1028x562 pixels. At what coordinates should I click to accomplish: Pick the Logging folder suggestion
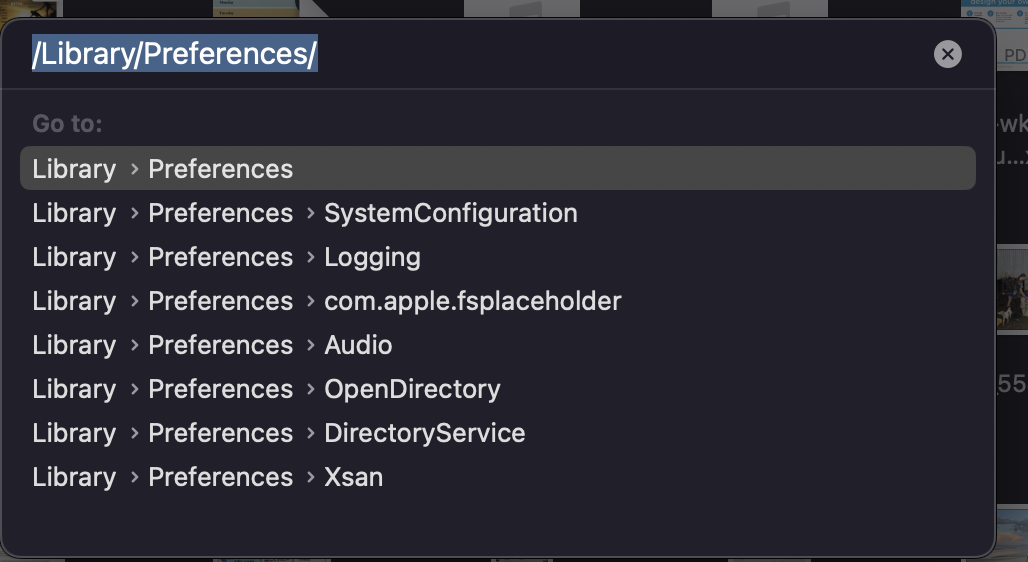pyautogui.click(x=372, y=257)
